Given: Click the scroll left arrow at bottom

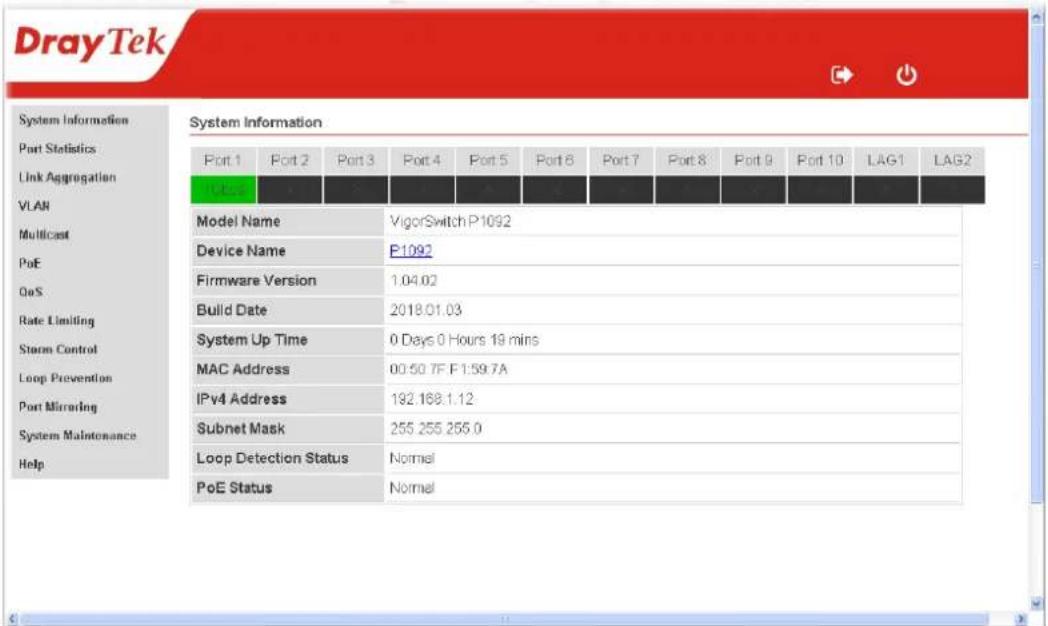Looking at the screenshot, I should [11, 619].
